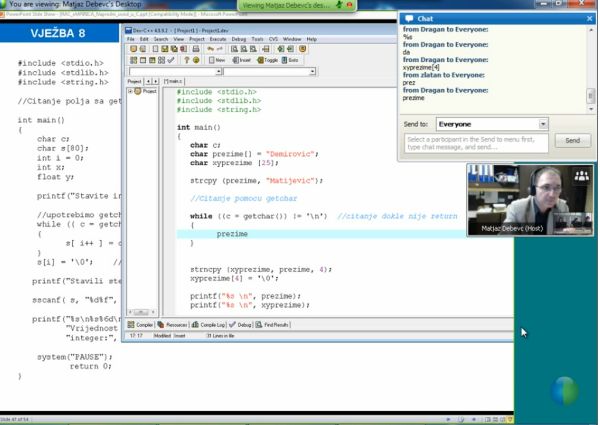Click the Help question mark icon
The width and height of the screenshot is (600, 425).
point(186,60)
